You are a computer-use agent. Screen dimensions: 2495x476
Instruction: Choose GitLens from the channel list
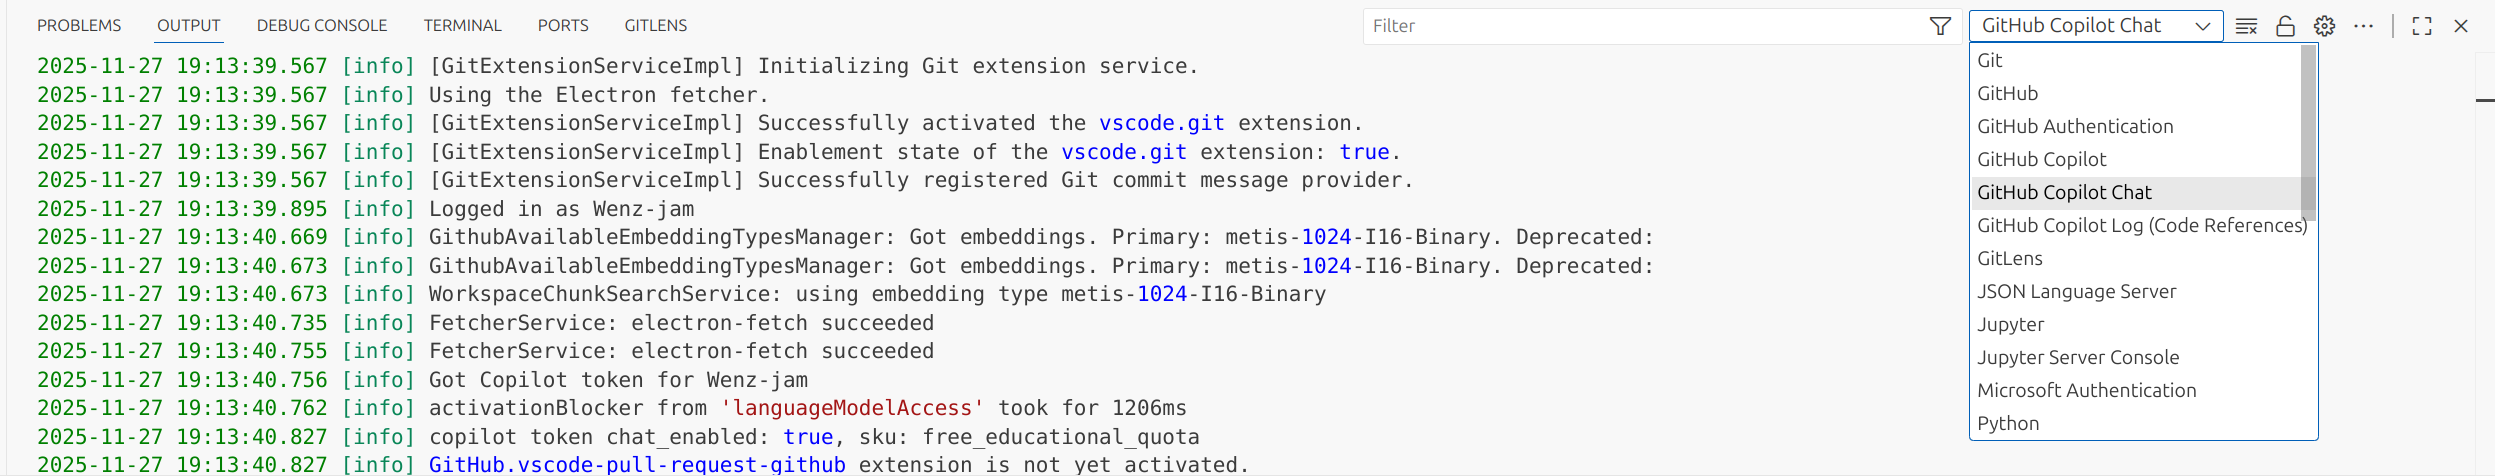[x=2010, y=258]
